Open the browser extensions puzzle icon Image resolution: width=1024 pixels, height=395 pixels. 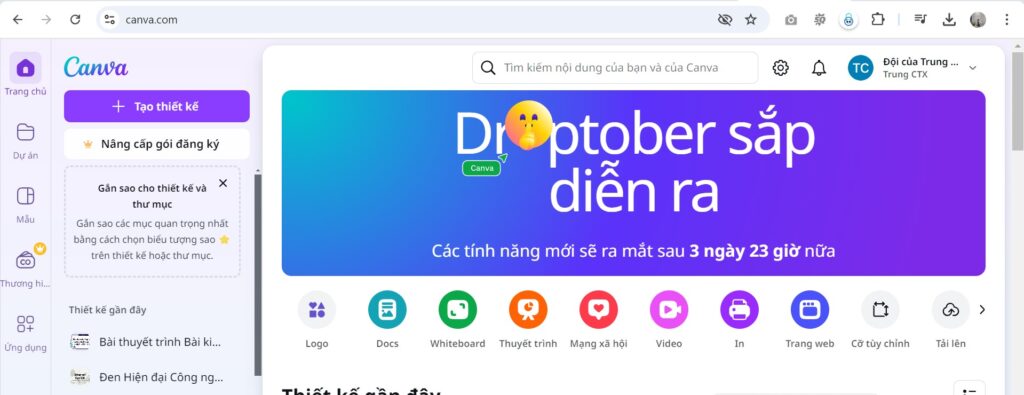(878, 20)
